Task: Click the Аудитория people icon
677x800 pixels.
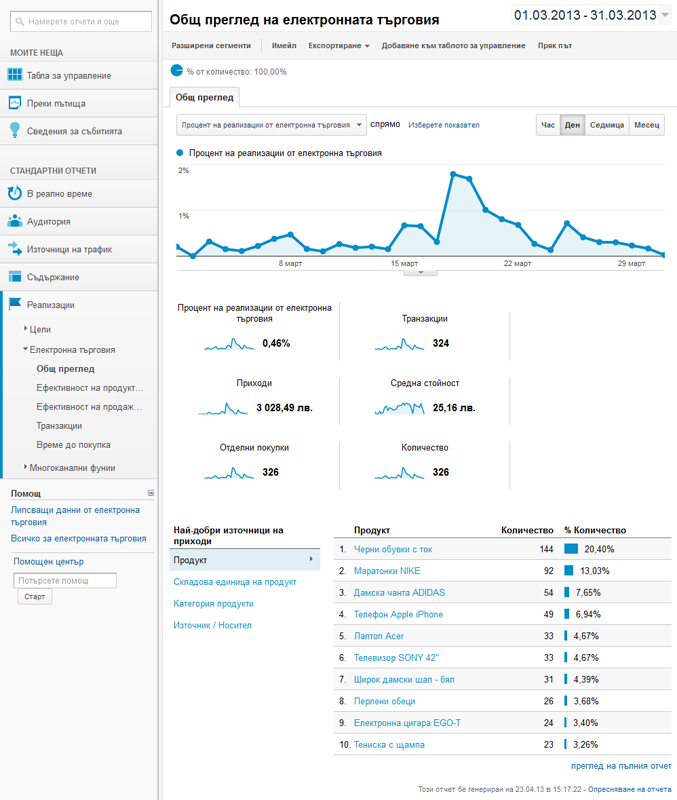Action: coord(15,221)
